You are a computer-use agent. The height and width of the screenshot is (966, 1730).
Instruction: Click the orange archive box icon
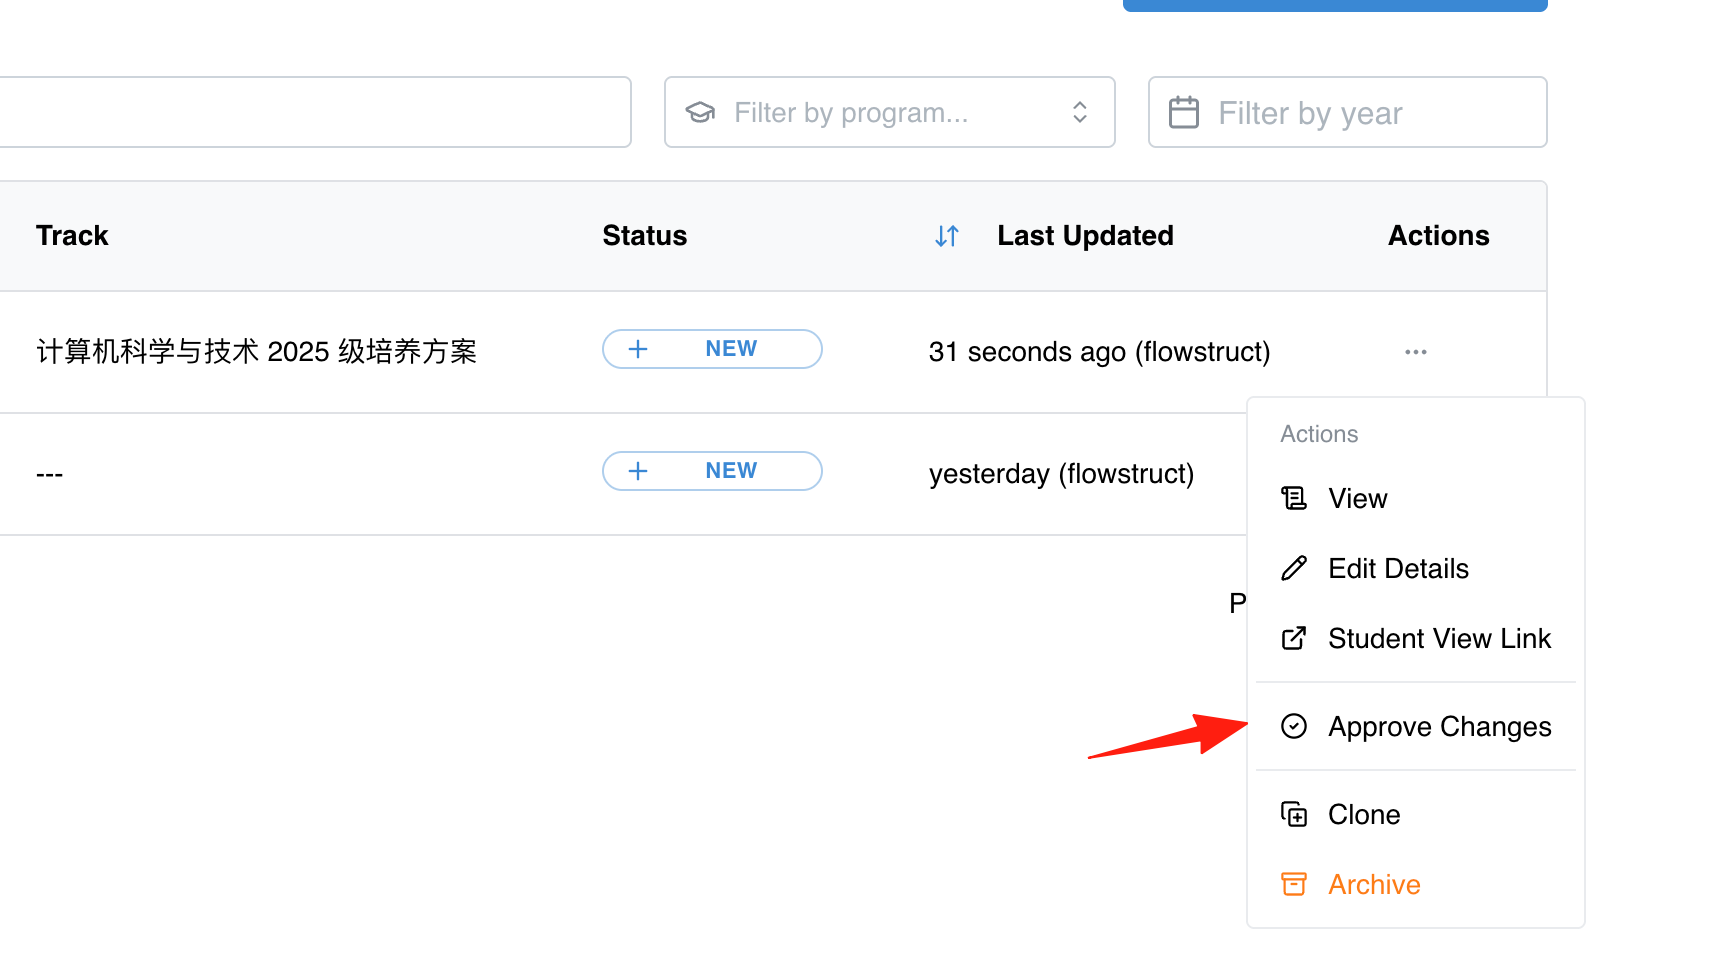[1294, 884]
